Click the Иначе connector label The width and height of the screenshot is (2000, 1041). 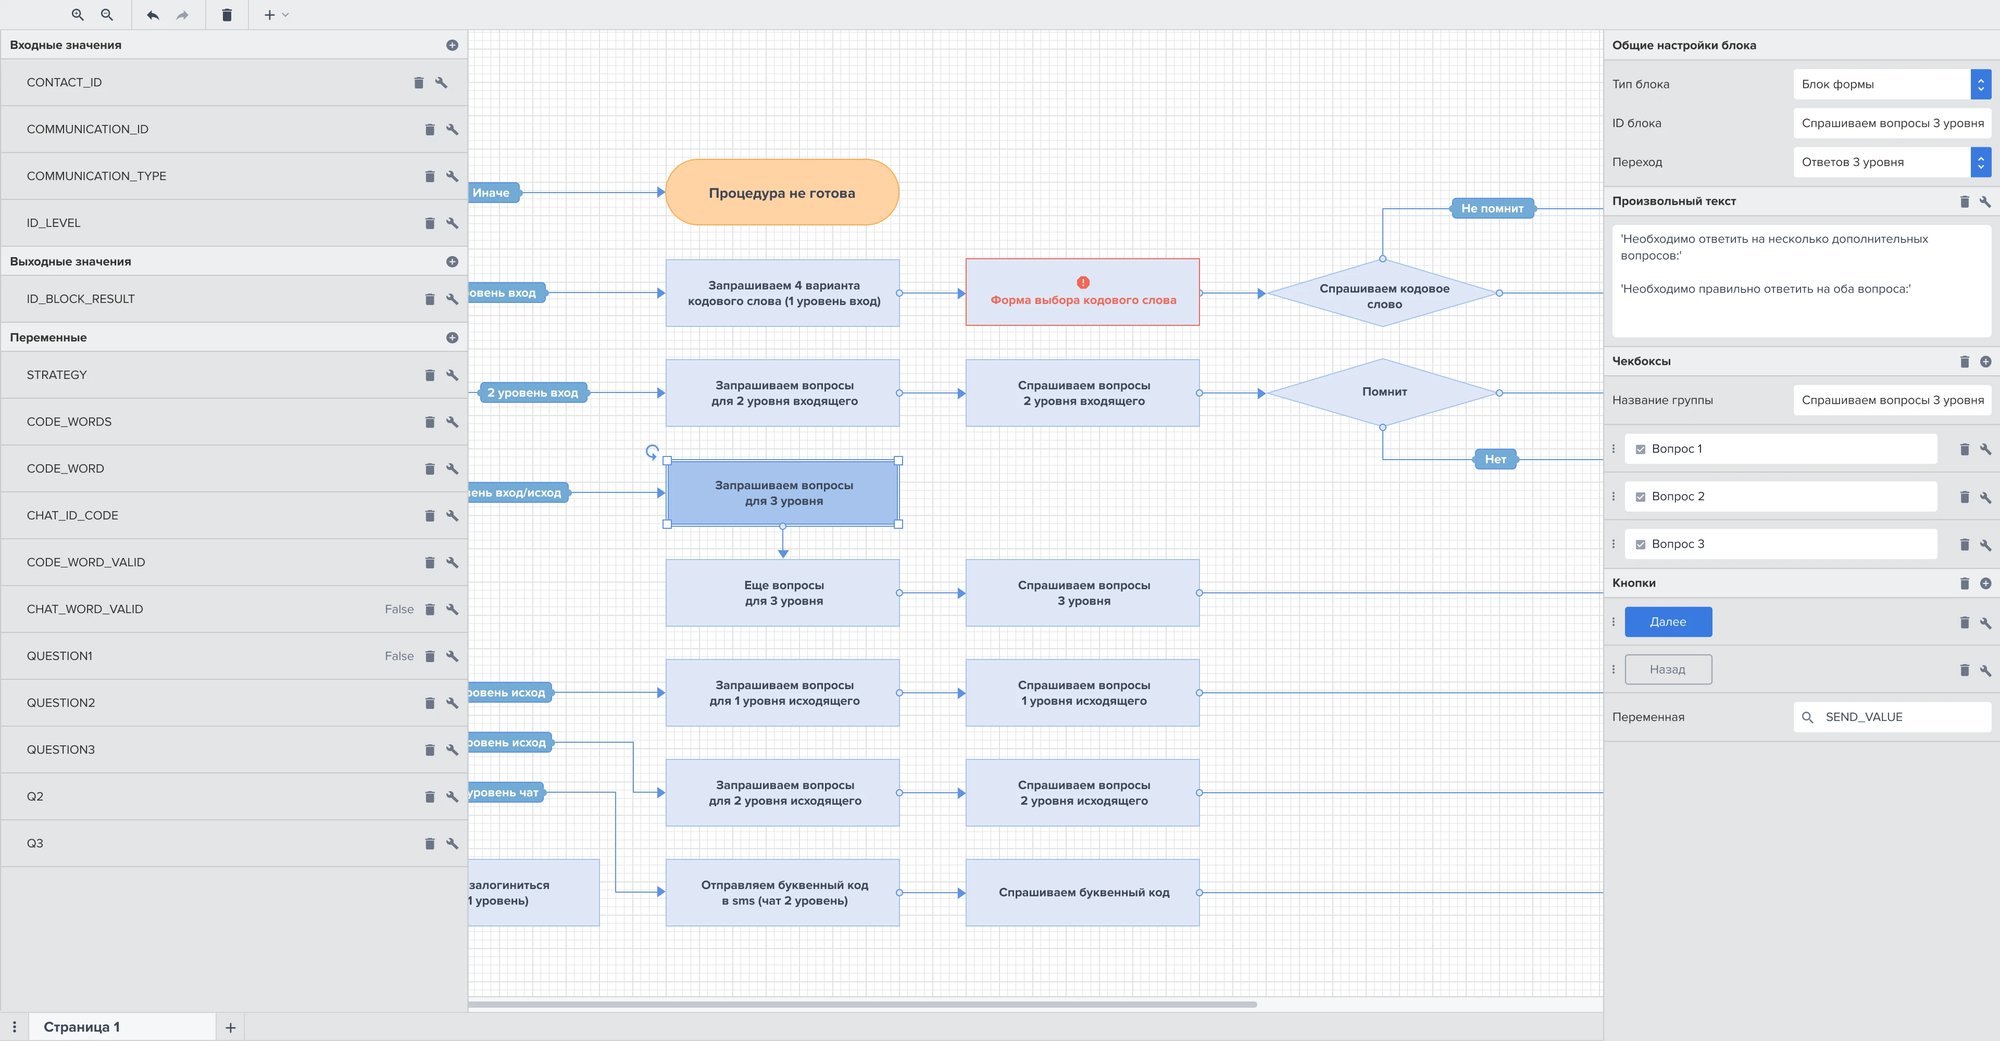(494, 193)
